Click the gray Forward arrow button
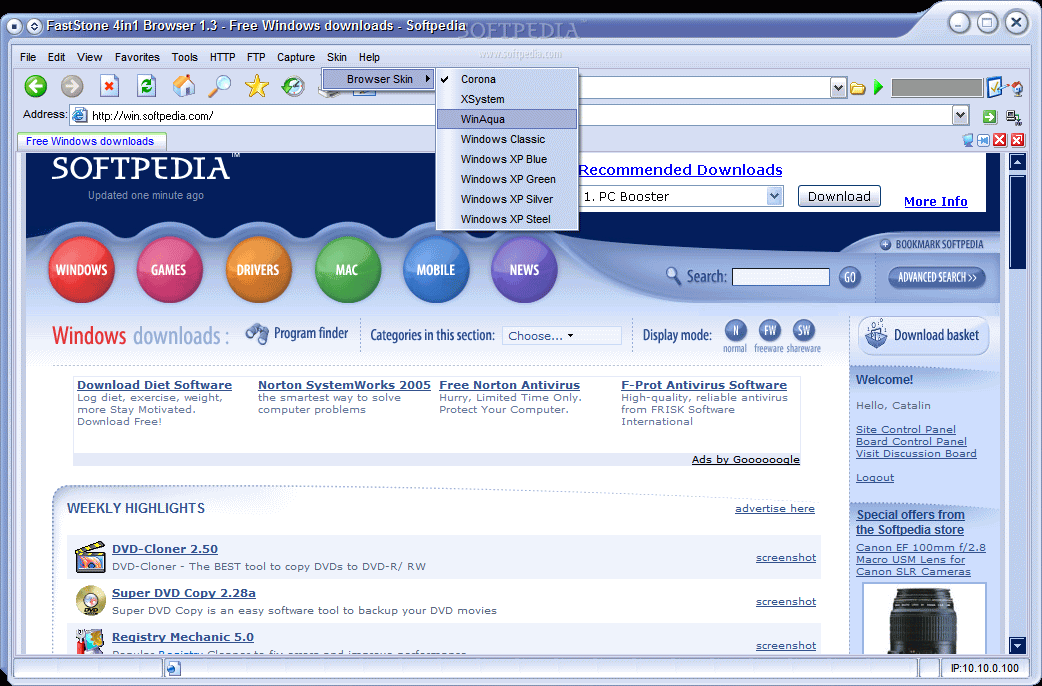The image size is (1042, 686). coord(72,86)
